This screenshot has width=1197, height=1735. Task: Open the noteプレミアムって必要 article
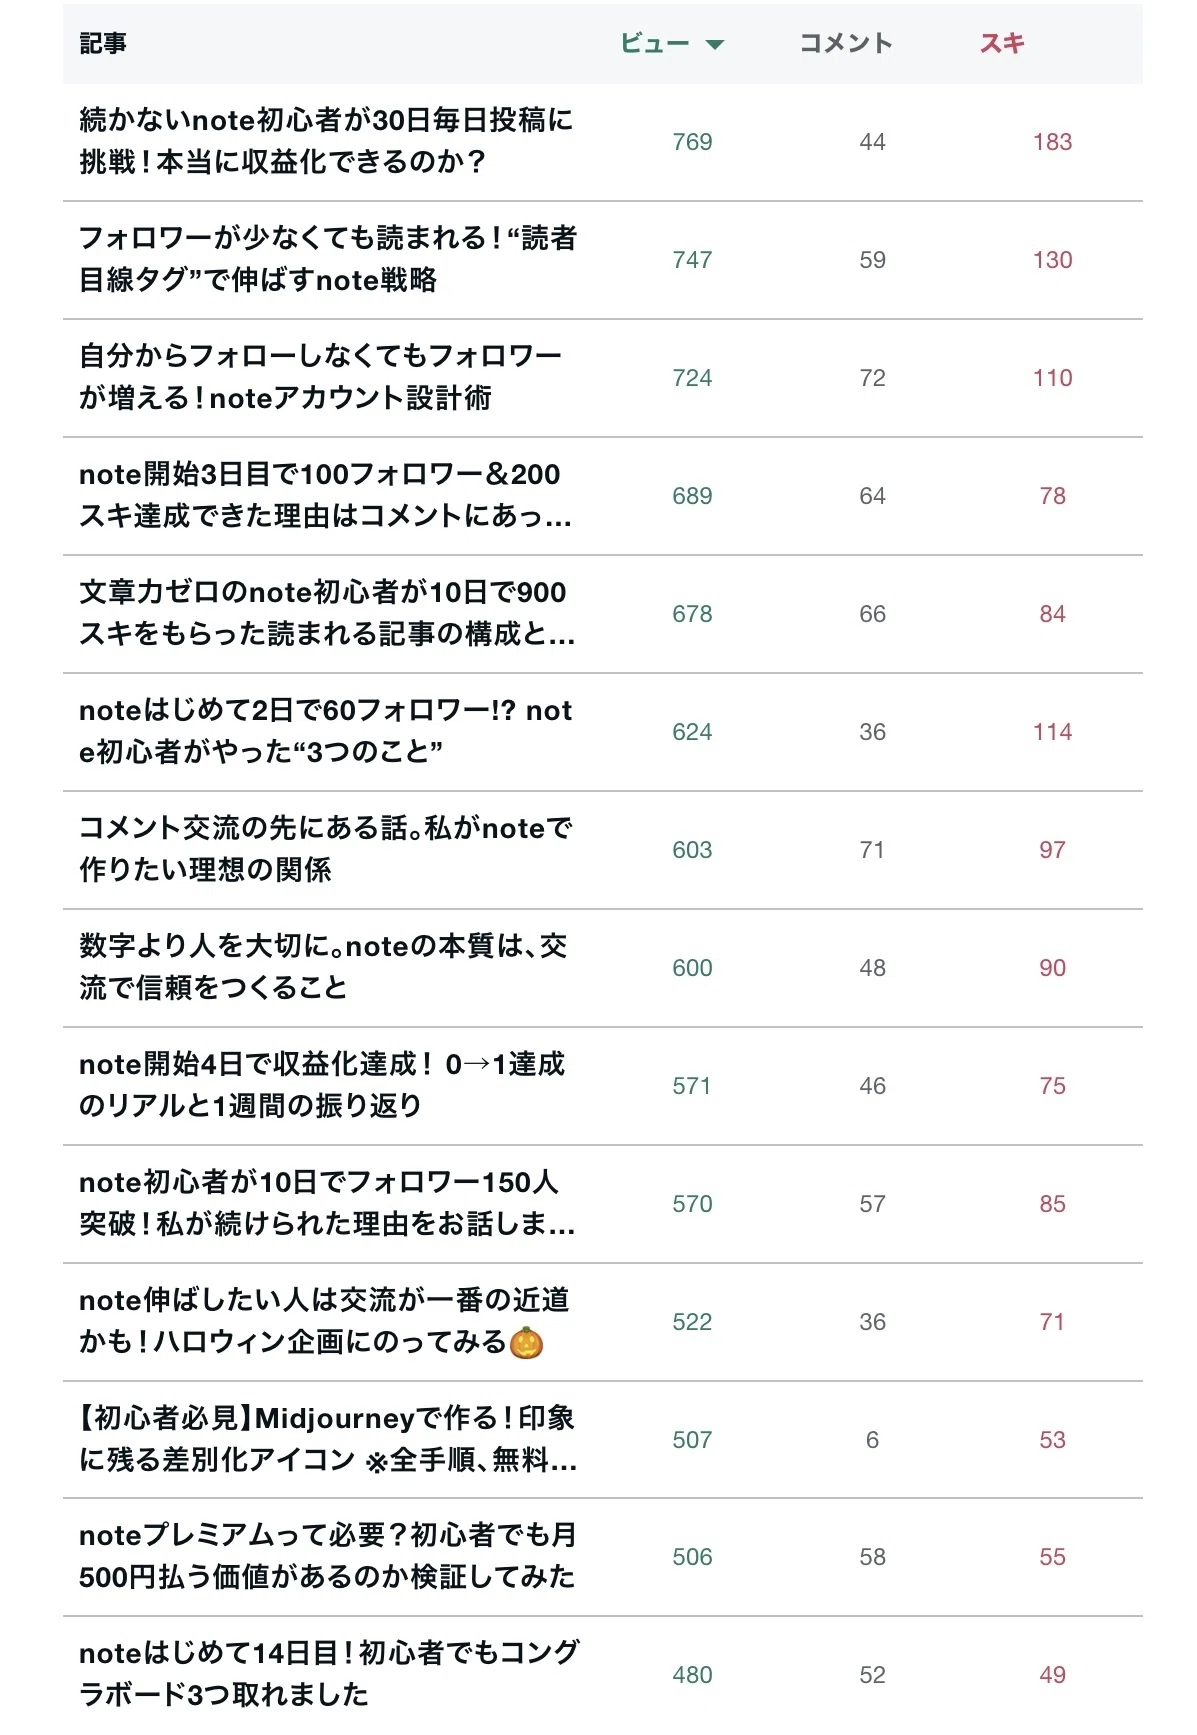point(328,1556)
